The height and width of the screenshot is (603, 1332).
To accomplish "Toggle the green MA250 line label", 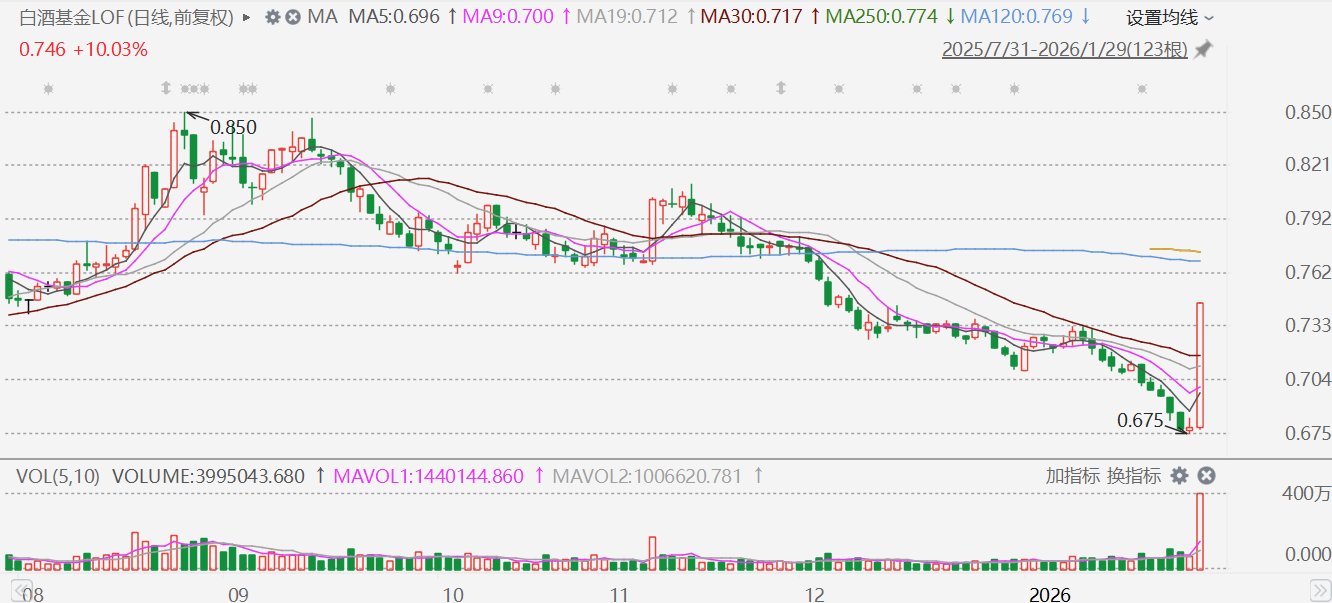I will tap(880, 17).
